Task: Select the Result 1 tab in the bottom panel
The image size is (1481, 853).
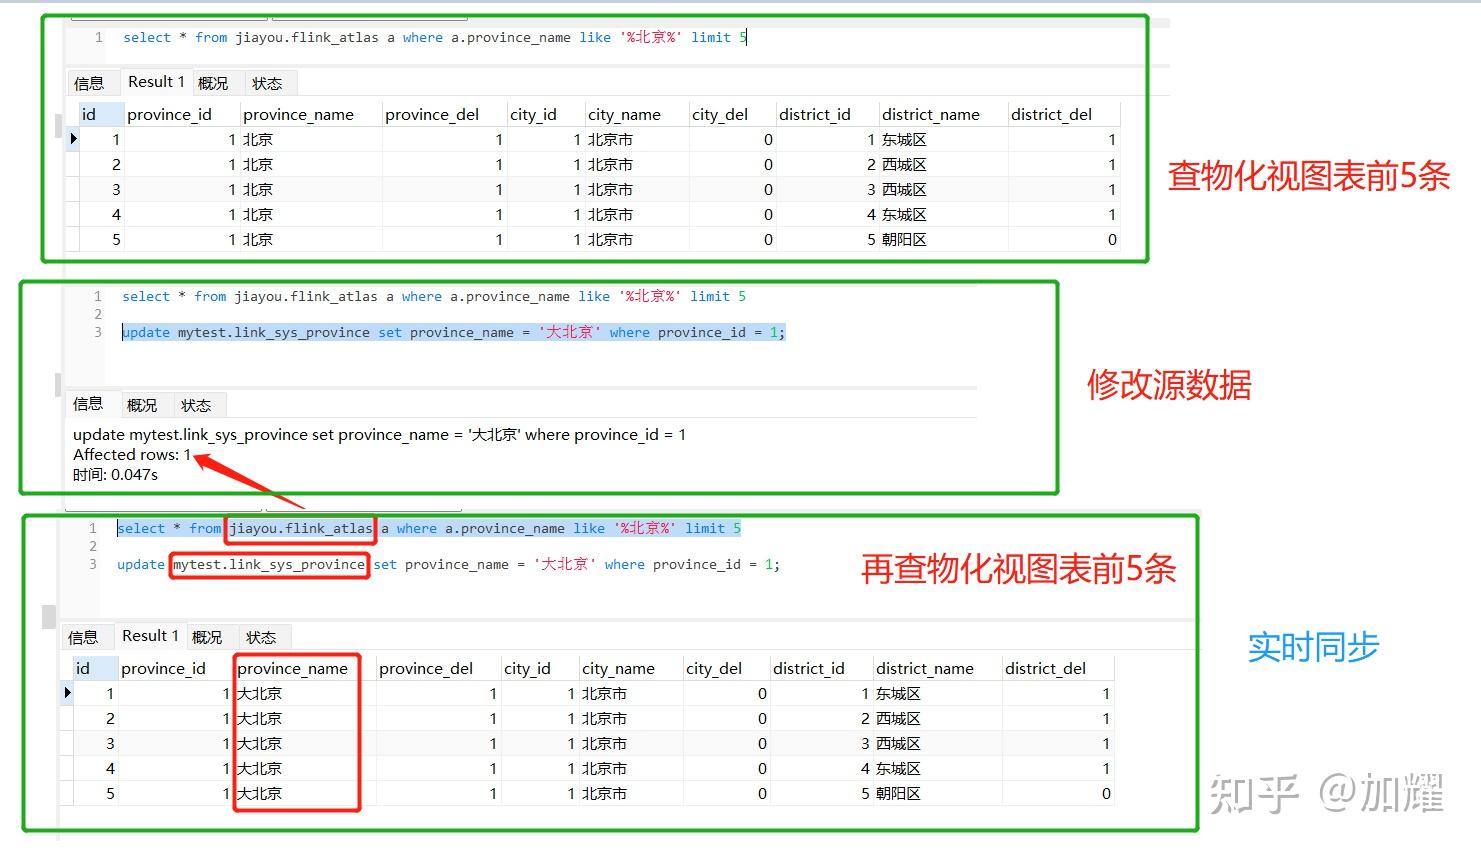Action: pos(149,636)
